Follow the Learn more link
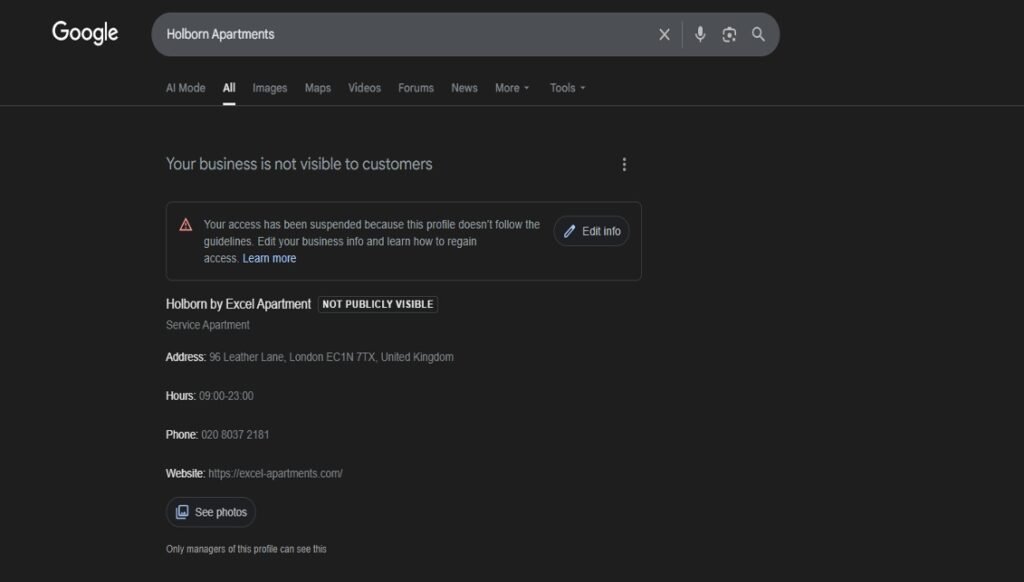The image size is (1024, 582). pyautogui.click(x=269, y=258)
